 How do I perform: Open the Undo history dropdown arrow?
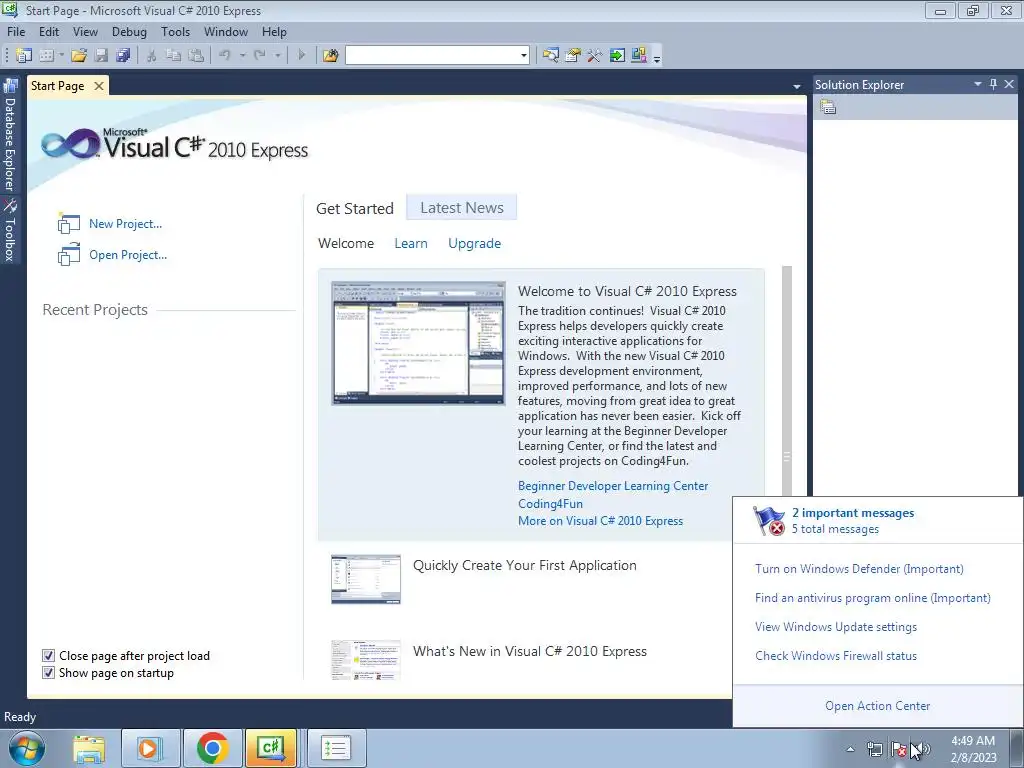tap(242, 56)
